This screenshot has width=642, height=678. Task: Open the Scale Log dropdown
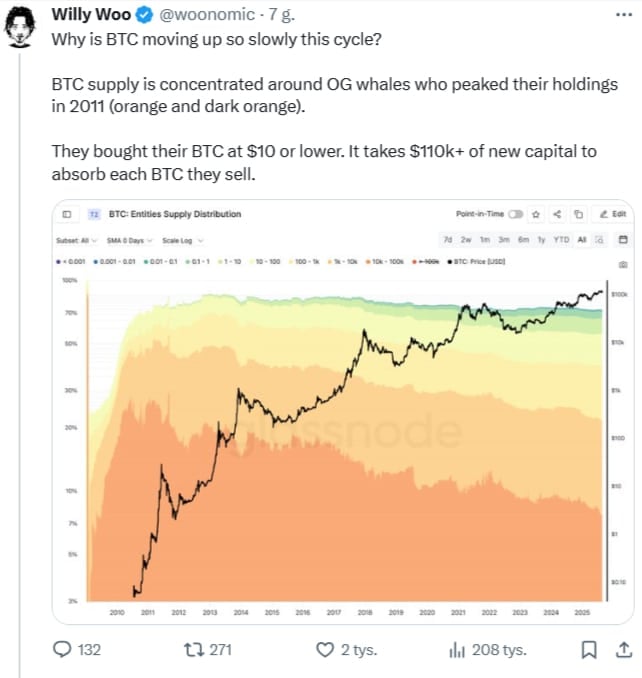[x=183, y=240]
